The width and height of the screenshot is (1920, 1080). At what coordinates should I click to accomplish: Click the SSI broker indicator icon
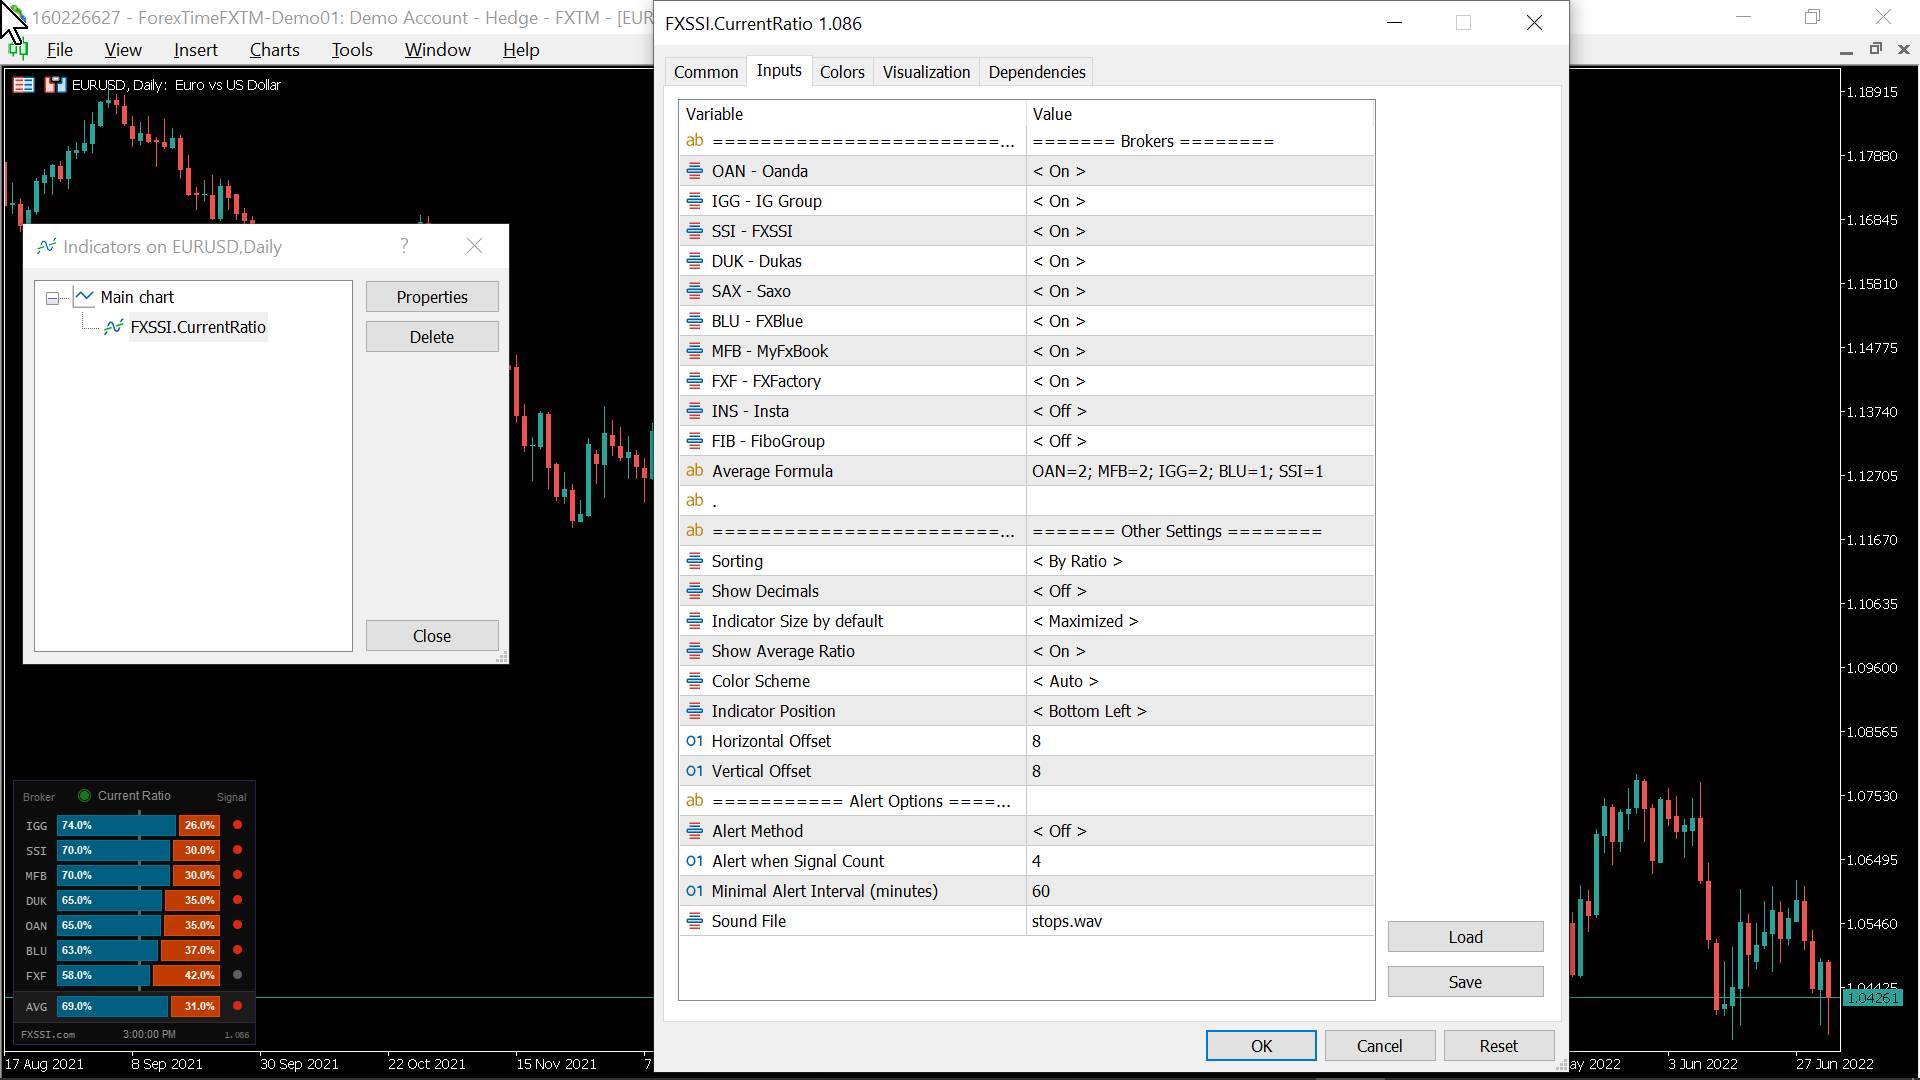click(x=695, y=231)
